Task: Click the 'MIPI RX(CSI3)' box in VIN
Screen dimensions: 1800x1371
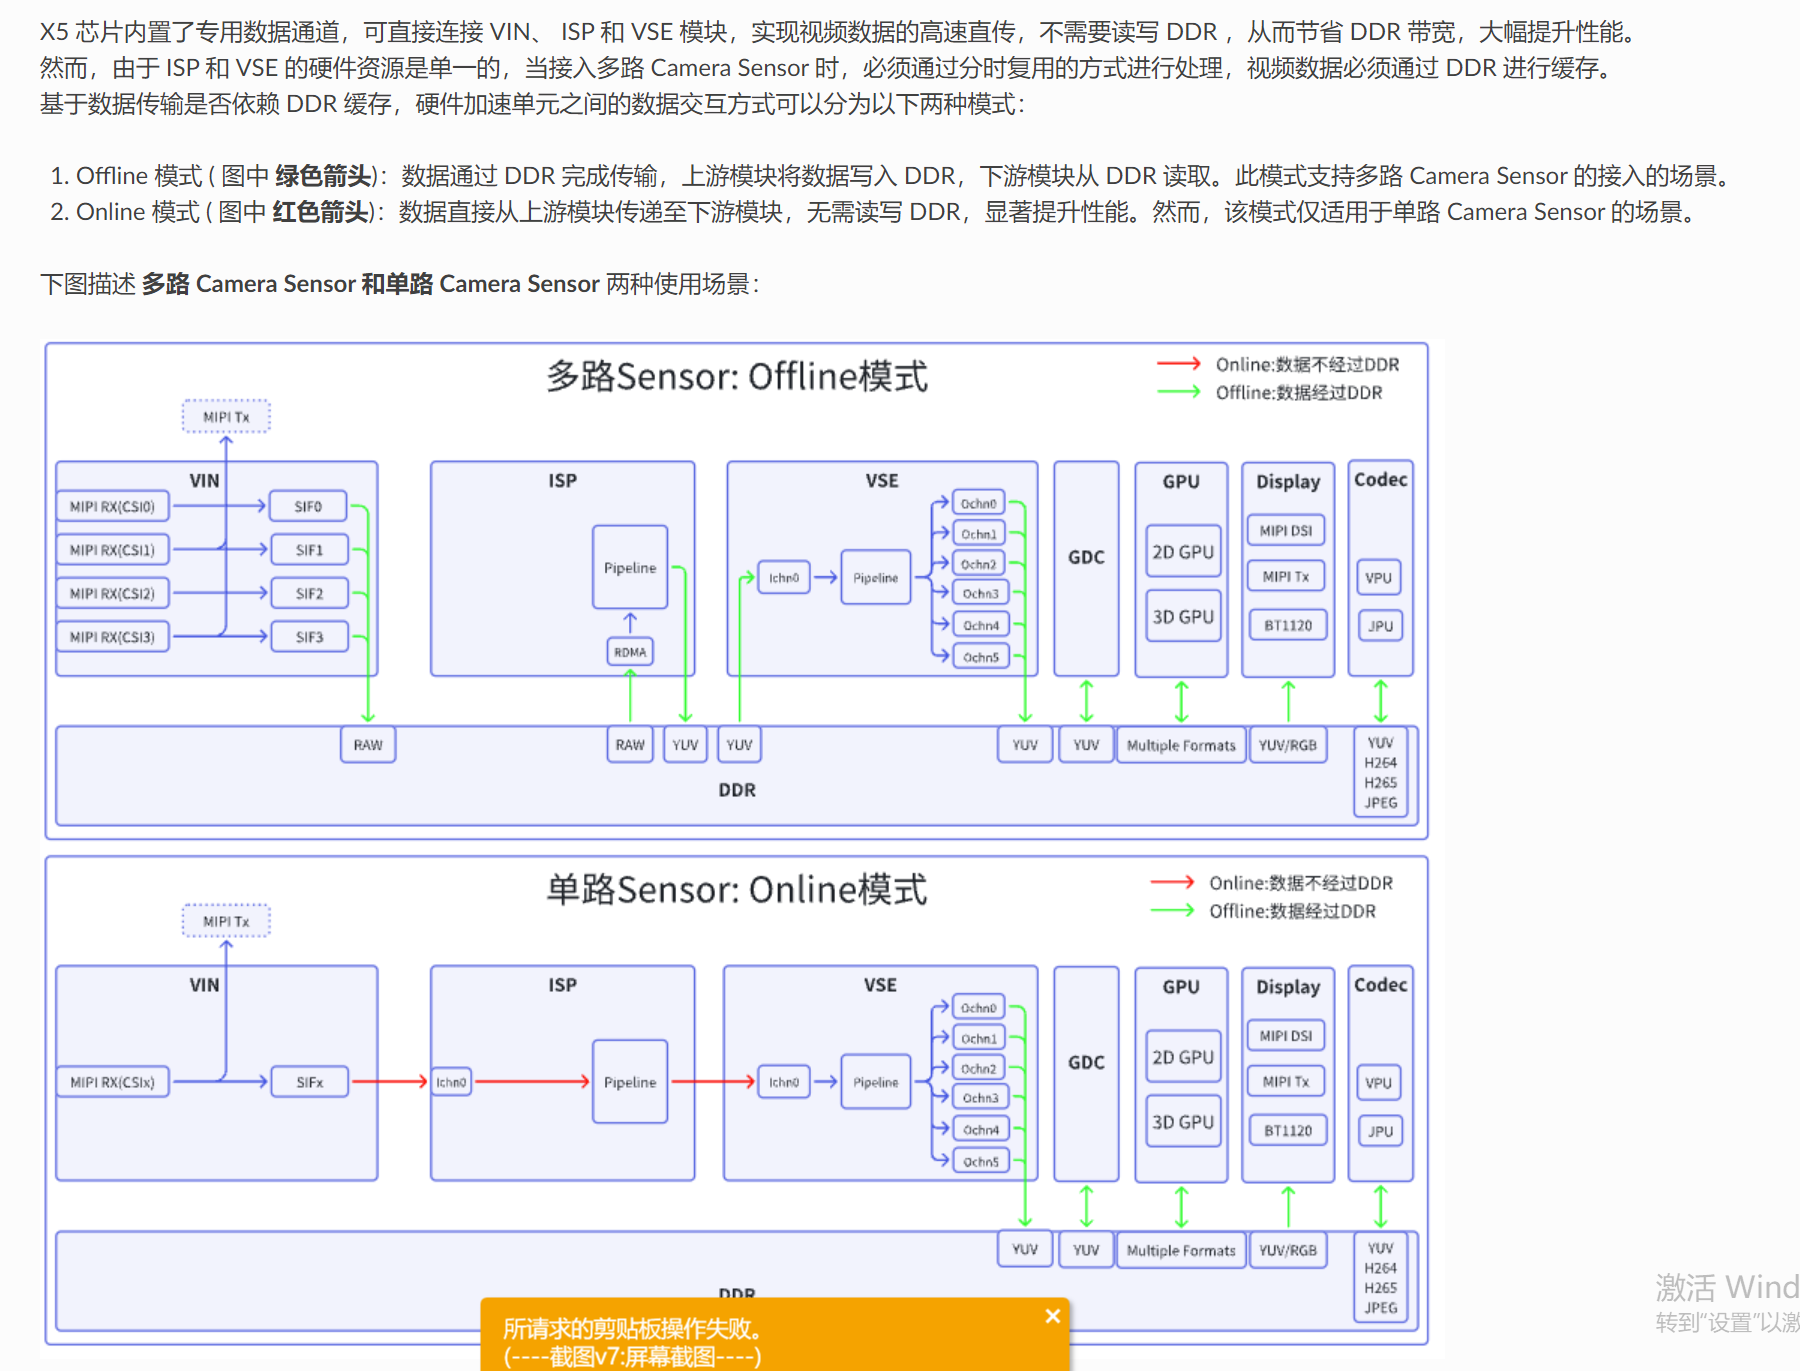Action: tap(113, 637)
